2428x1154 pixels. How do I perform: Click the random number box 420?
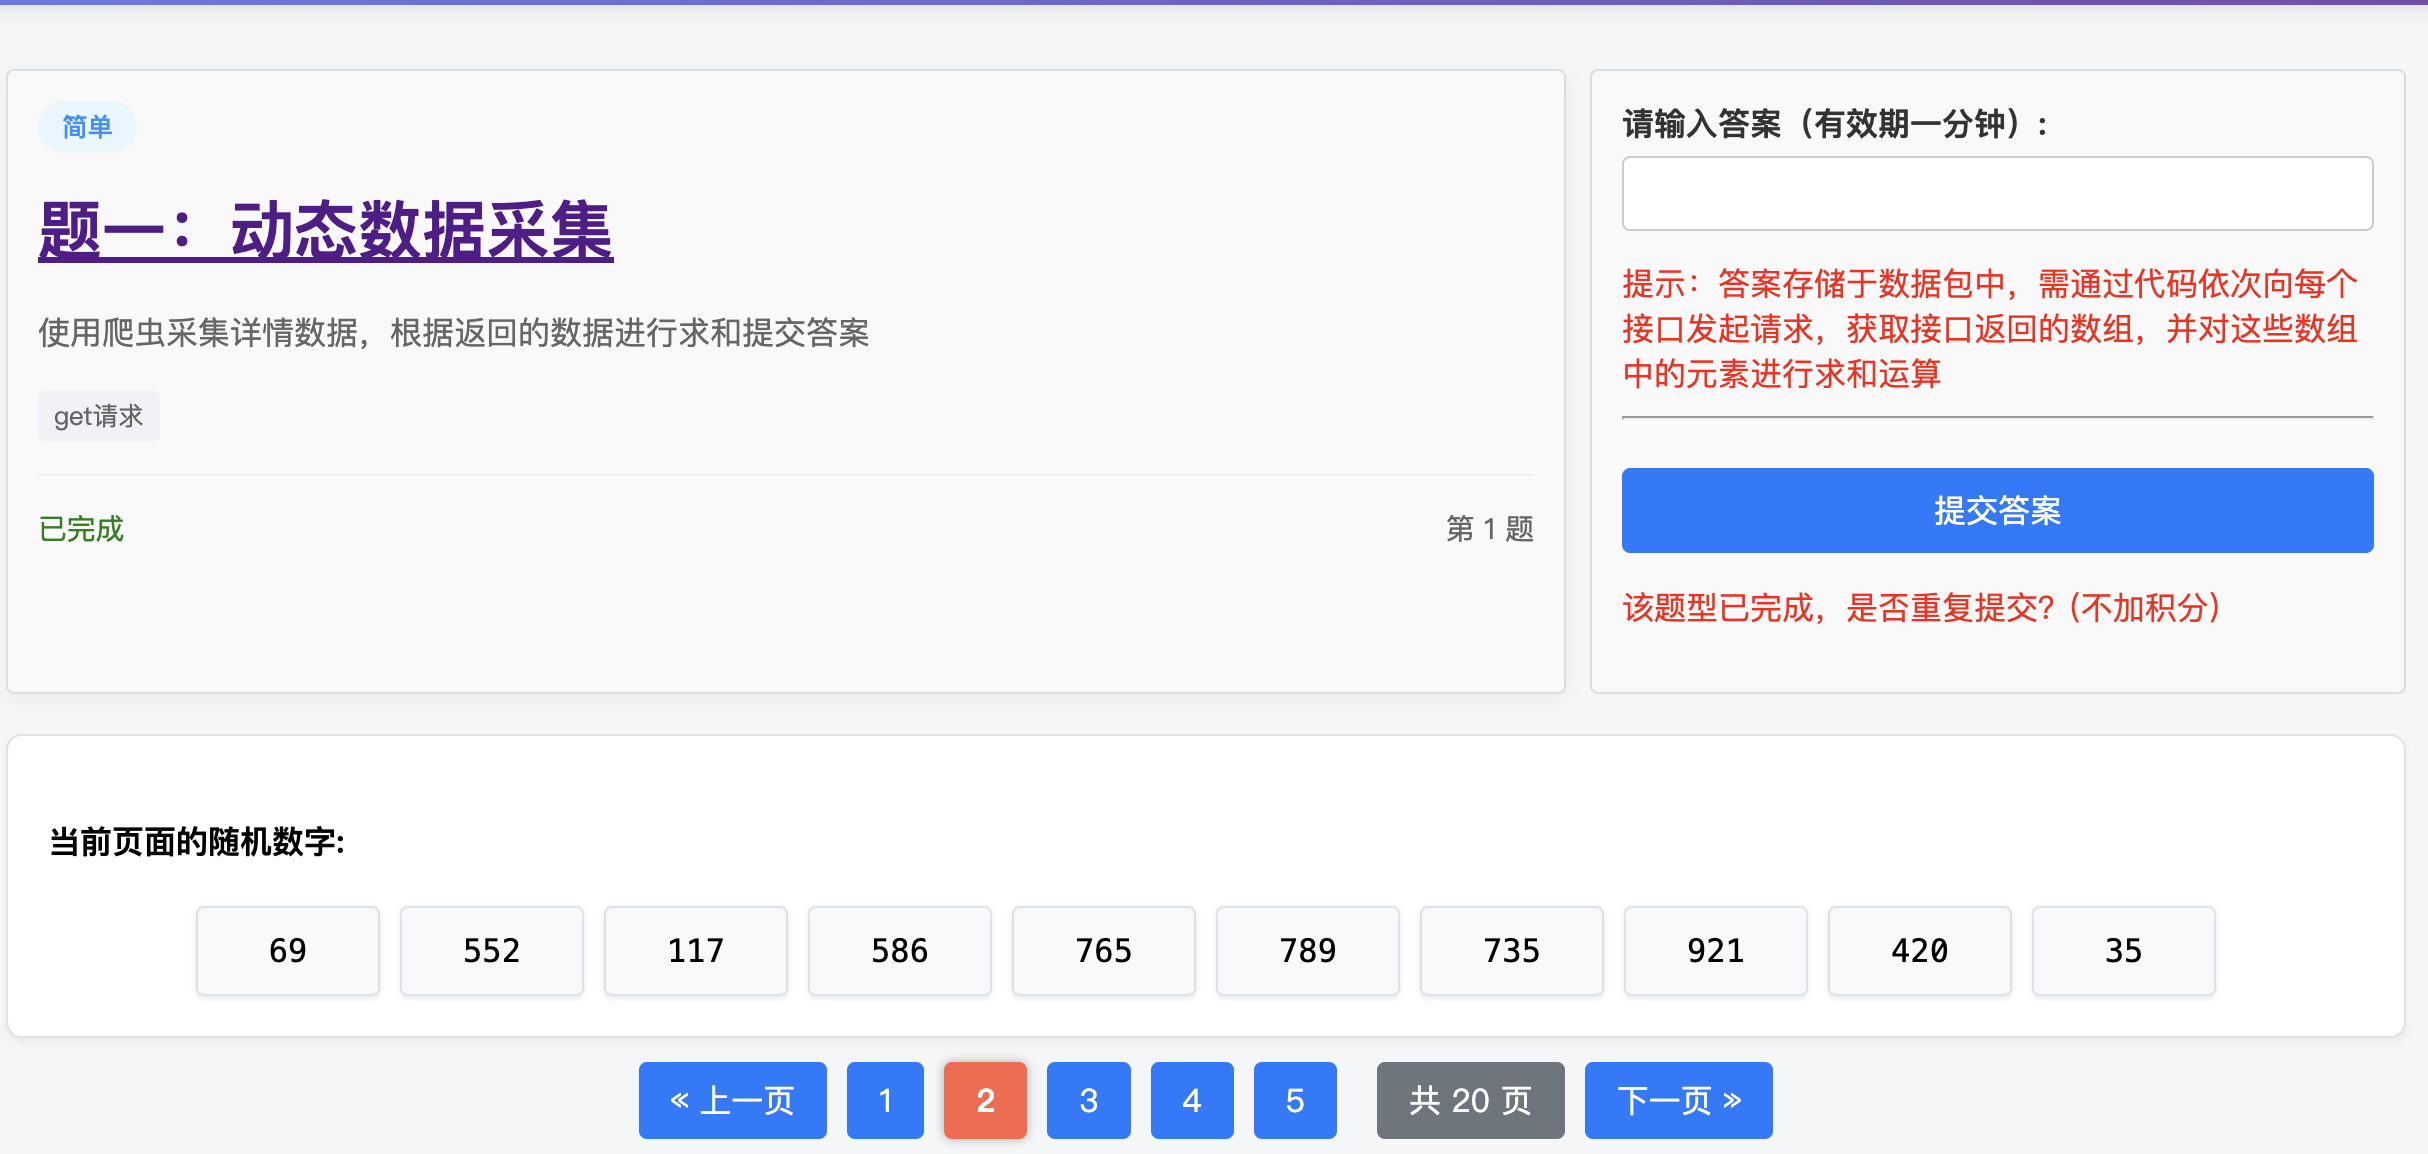pyautogui.click(x=1919, y=950)
